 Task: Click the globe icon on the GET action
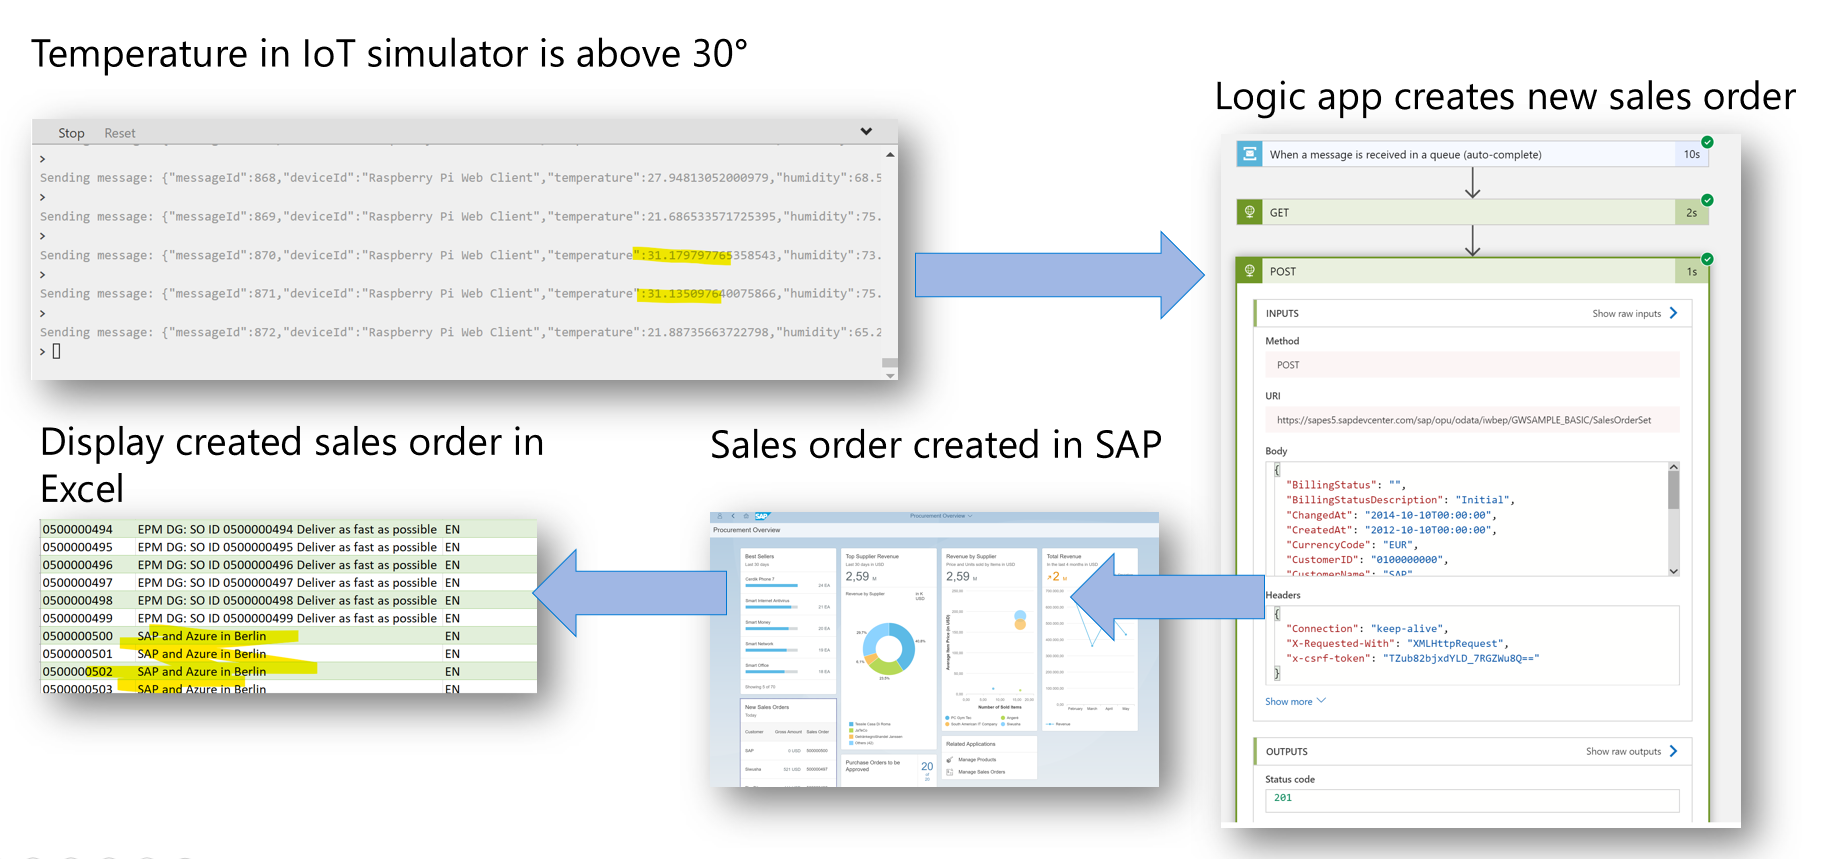[x=1249, y=212]
